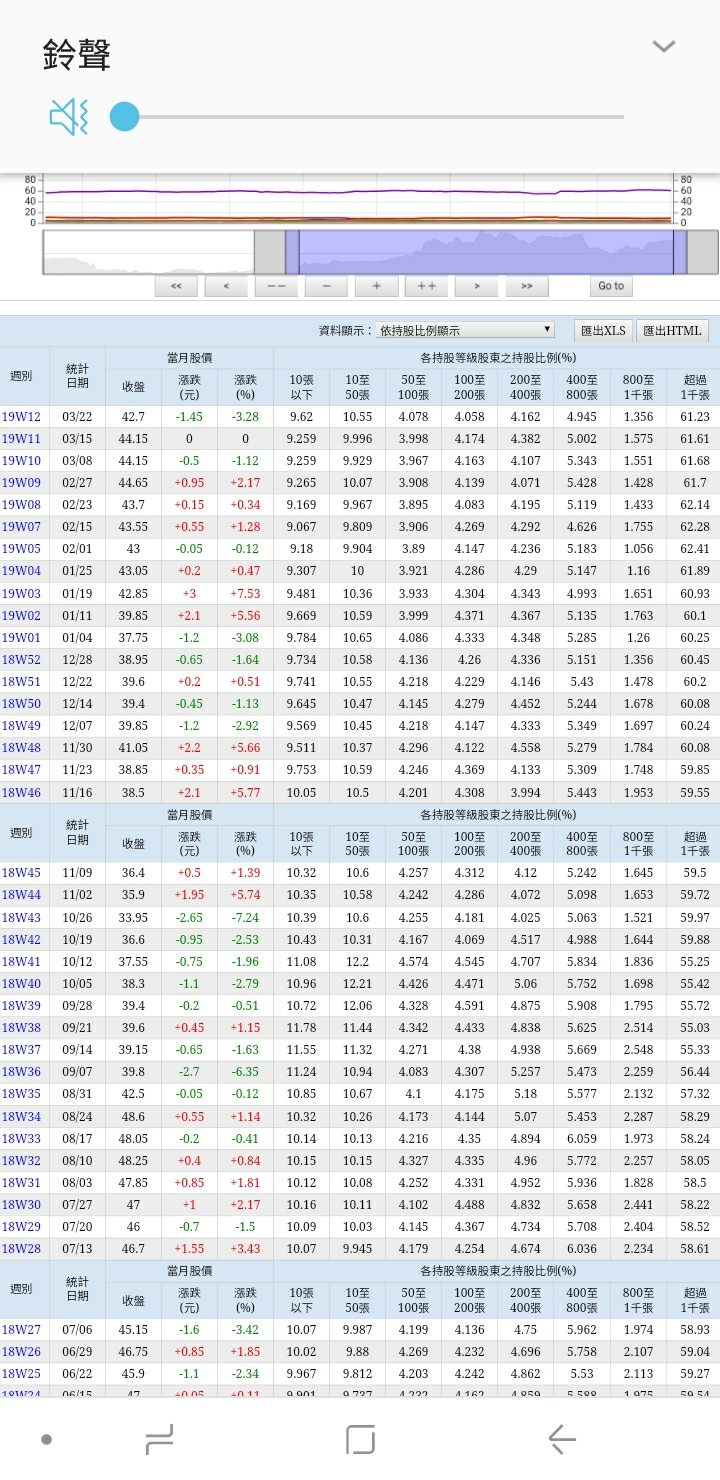
Task: Open week link 19W12
Action: click(21, 417)
